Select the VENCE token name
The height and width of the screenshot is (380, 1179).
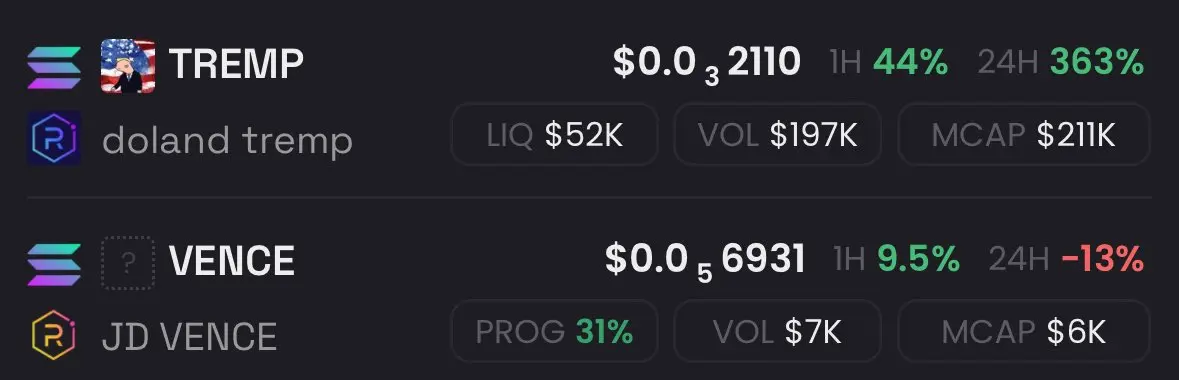[x=232, y=261]
